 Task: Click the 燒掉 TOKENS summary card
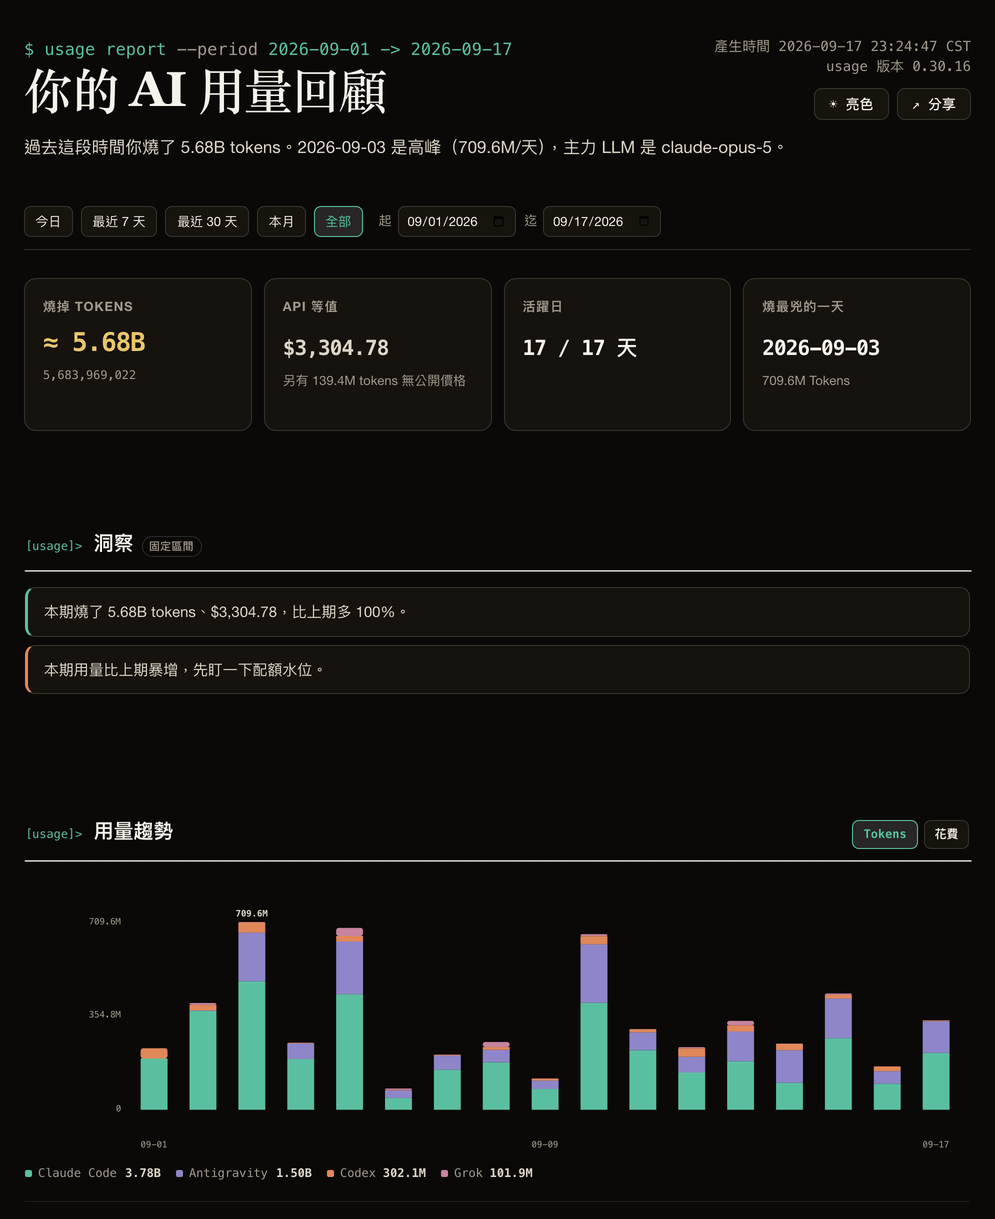click(138, 354)
